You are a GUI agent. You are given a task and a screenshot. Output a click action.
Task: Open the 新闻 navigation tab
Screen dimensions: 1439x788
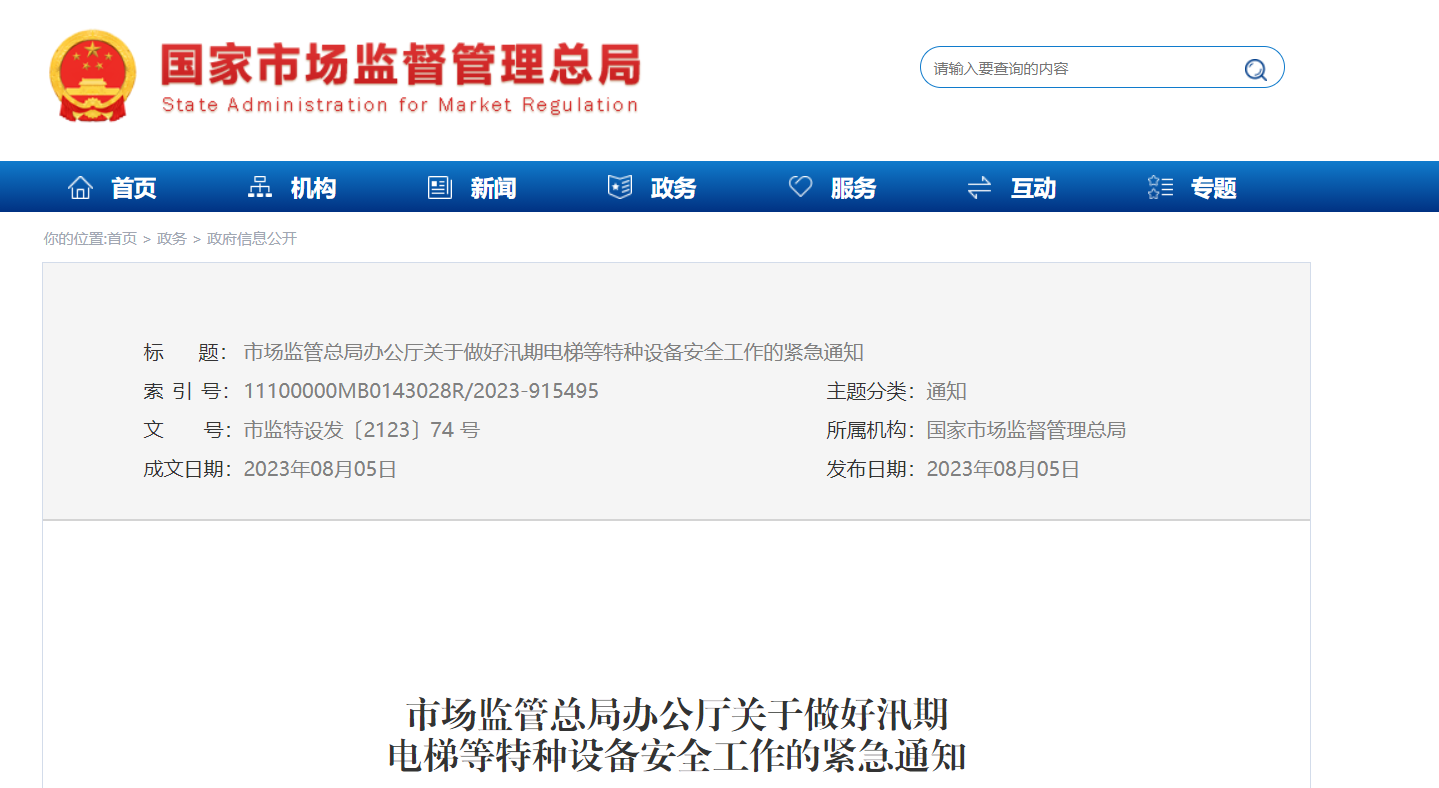pos(493,188)
